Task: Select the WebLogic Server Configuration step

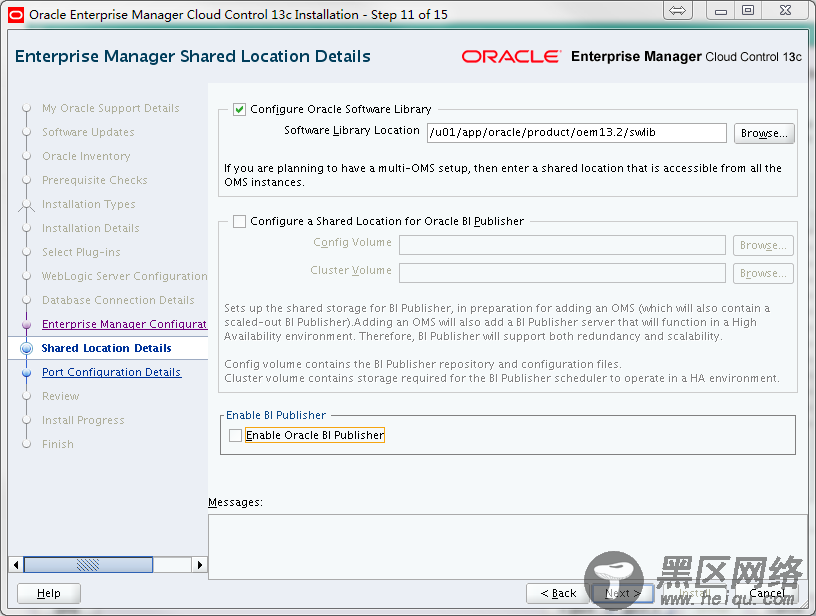Action: point(125,276)
